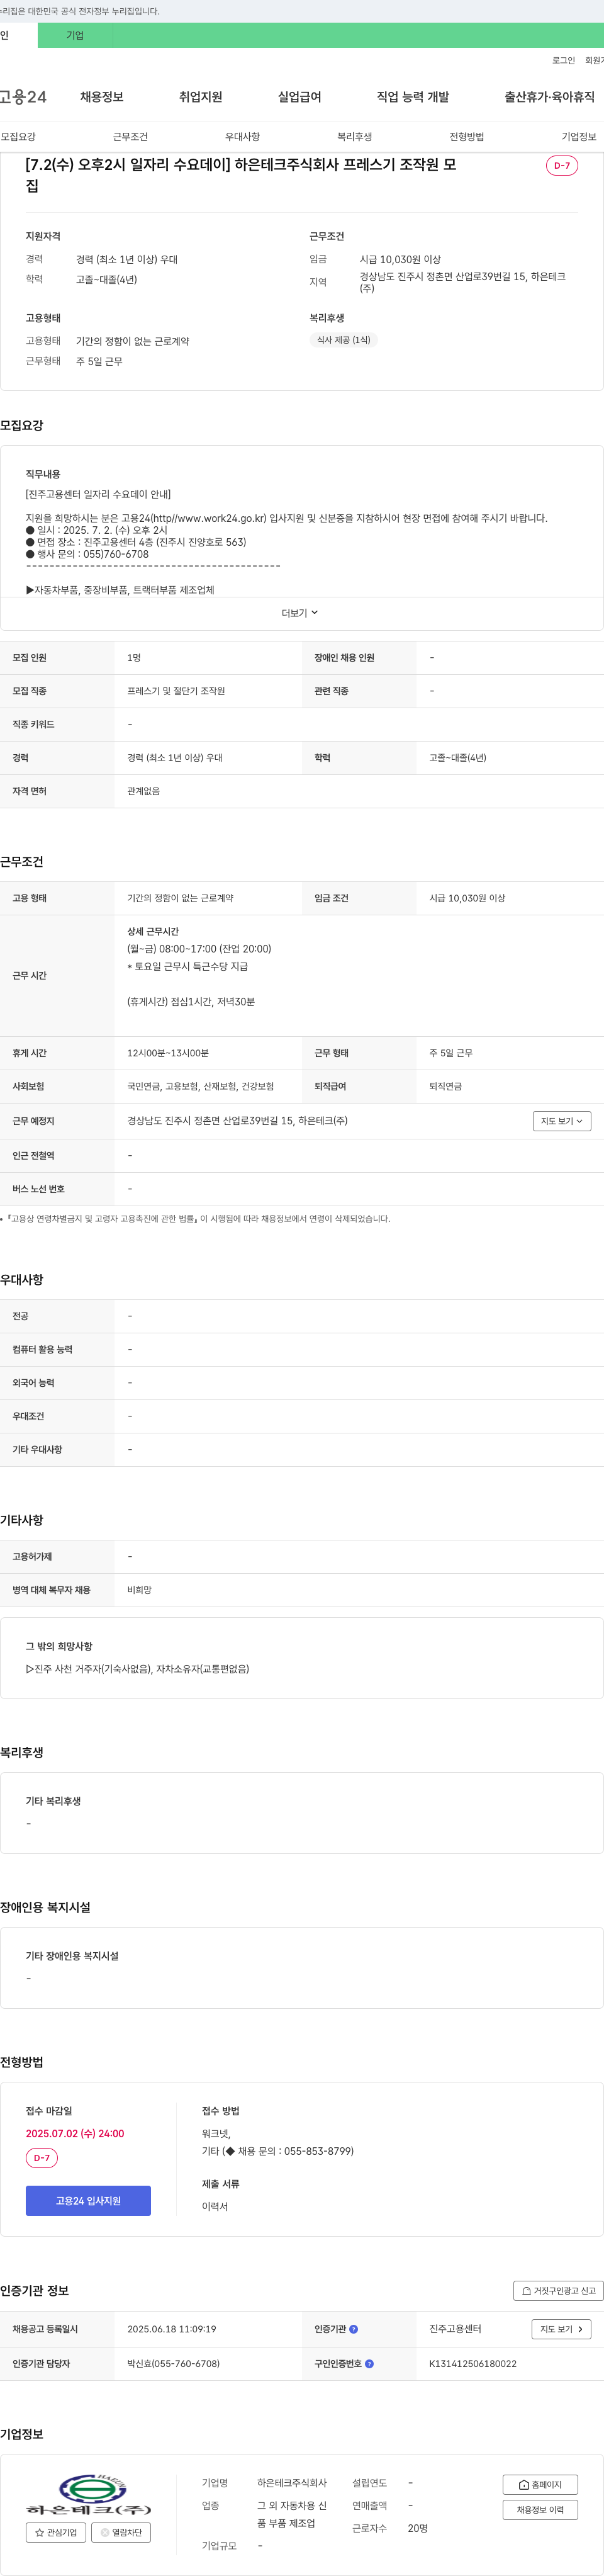The width and height of the screenshot is (604, 2576).
Task: Click the 퇴직연금 severance pay cell
Action: [x=445, y=1086]
